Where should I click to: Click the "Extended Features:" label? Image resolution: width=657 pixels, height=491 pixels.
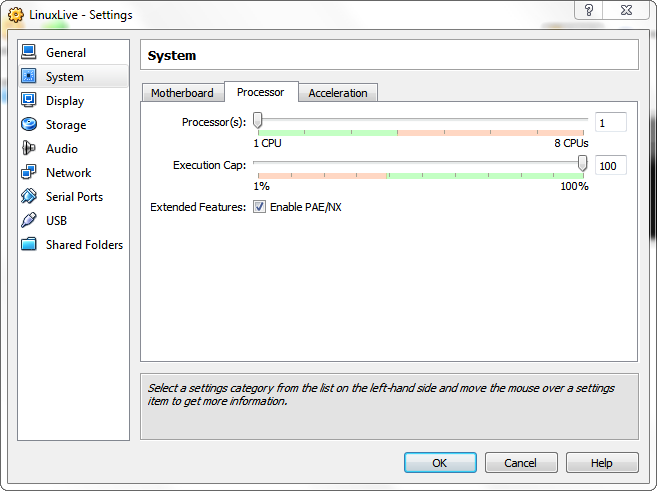pyautogui.click(x=198, y=207)
